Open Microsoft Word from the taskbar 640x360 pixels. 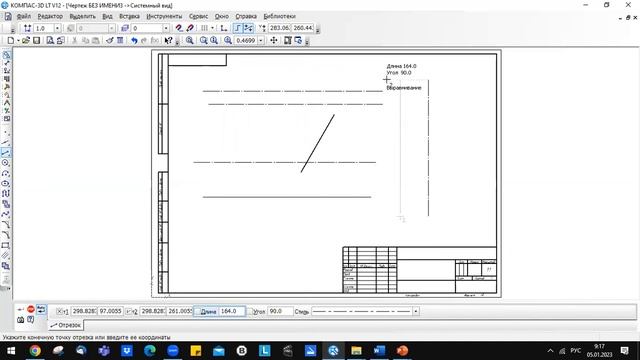379,351
